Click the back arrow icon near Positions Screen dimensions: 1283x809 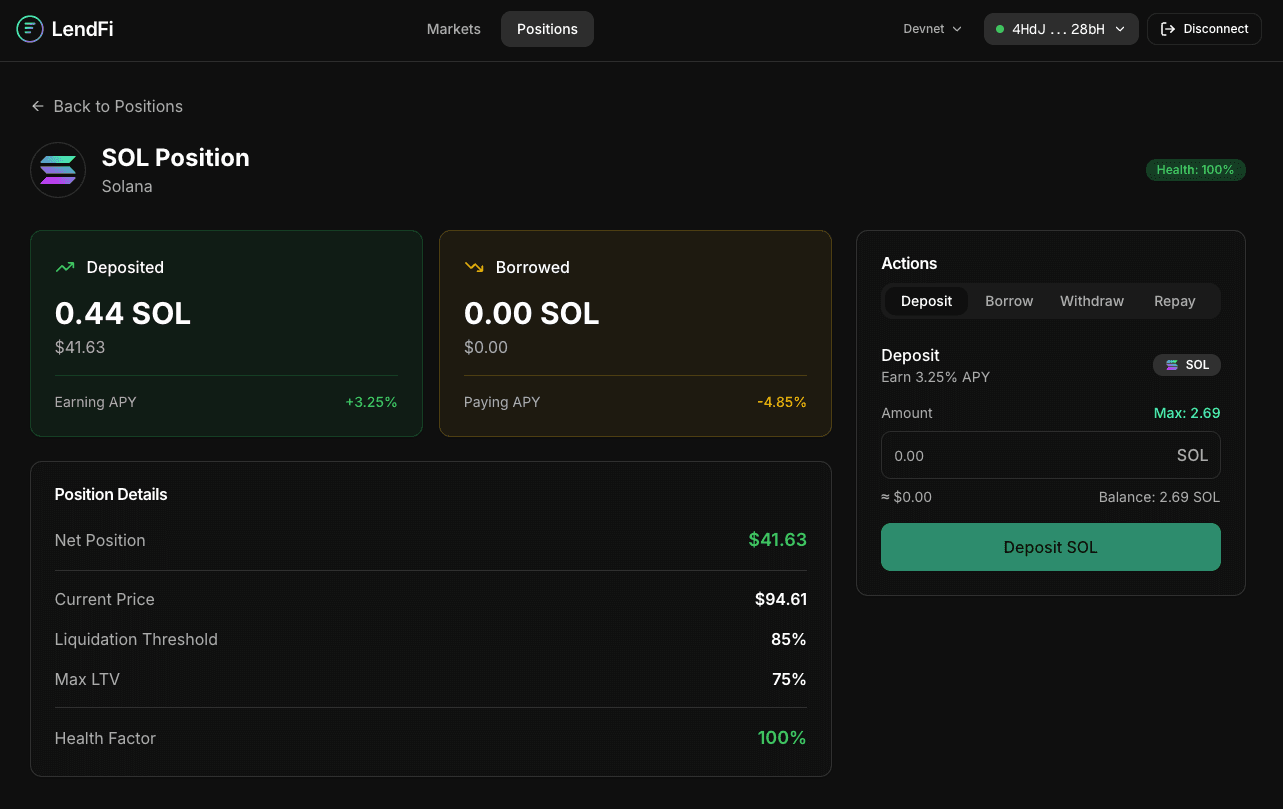point(38,106)
